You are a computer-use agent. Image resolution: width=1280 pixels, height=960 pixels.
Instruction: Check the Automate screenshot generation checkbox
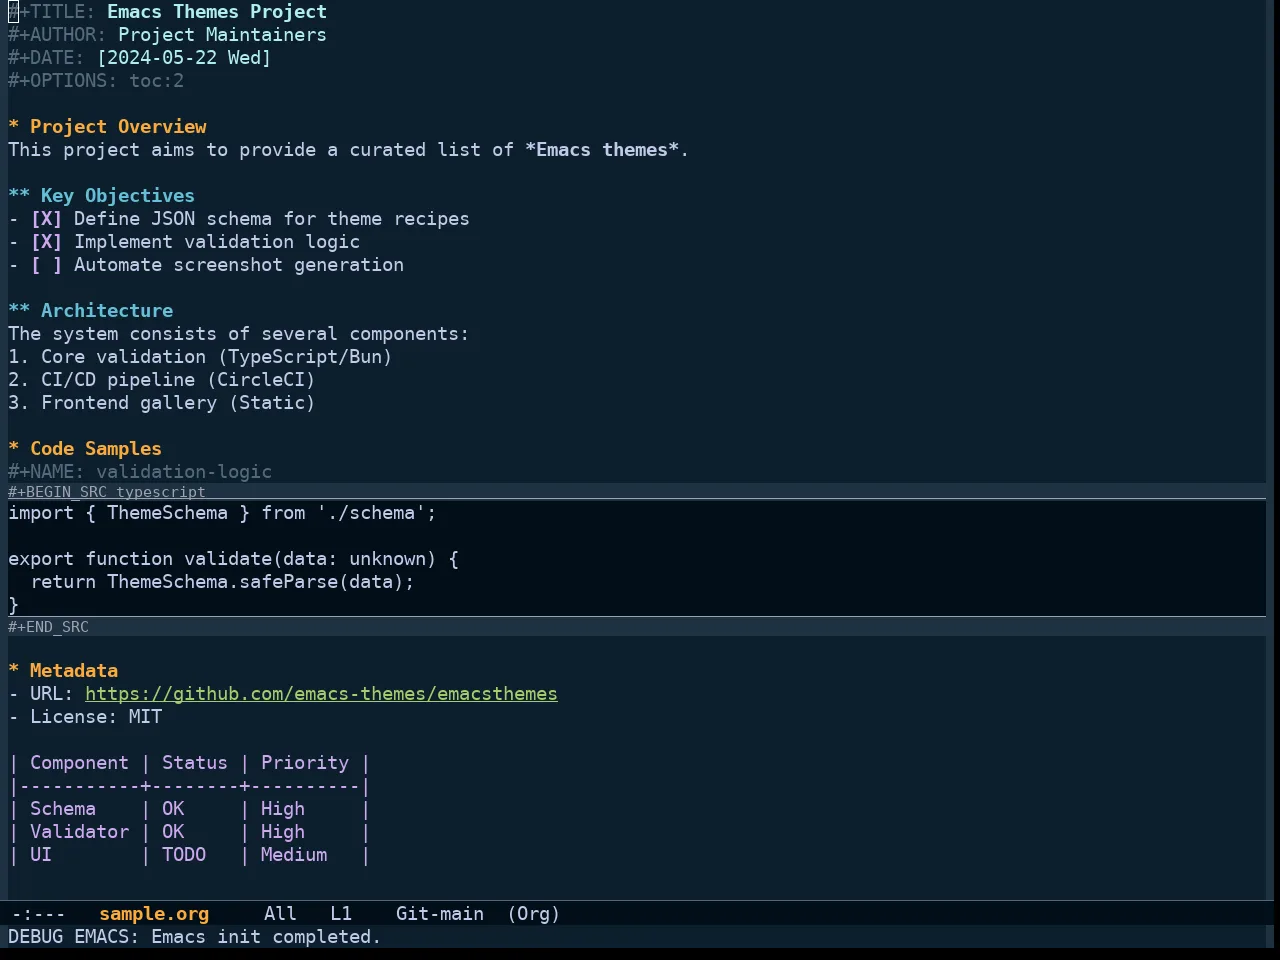pyautogui.click(x=46, y=265)
